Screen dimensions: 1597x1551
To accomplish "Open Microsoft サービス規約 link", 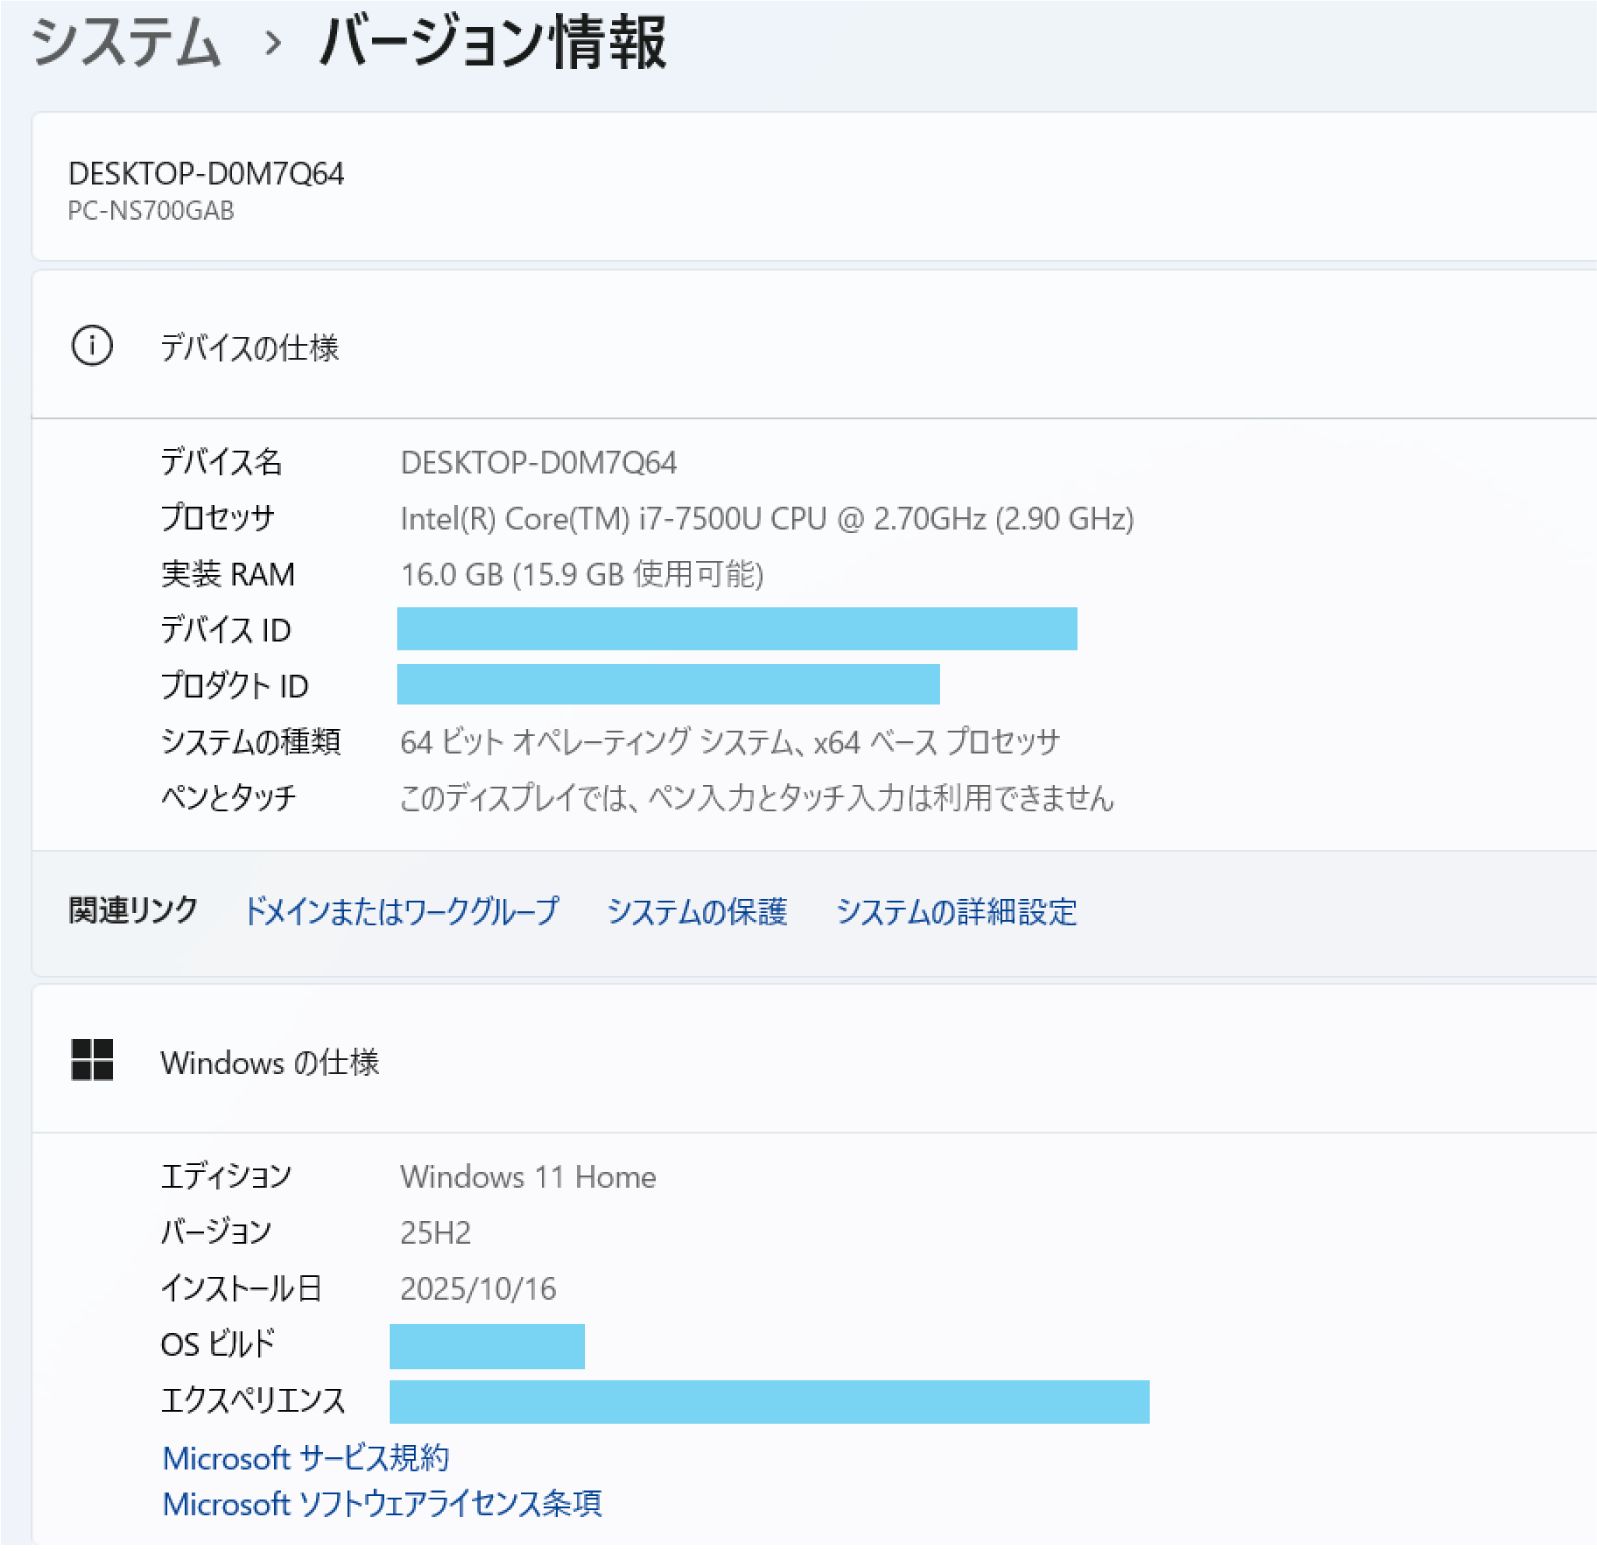I will [x=306, y=1458].
